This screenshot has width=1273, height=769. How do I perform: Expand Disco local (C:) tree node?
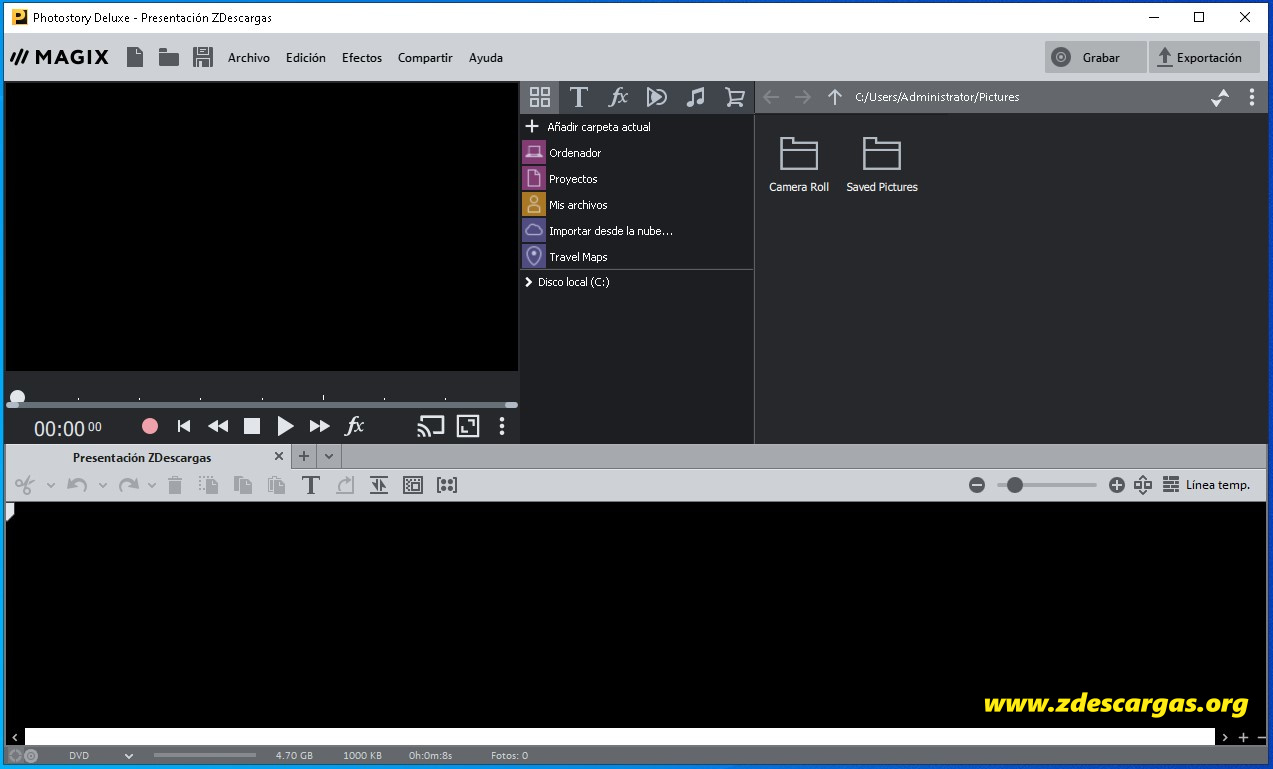pyautogui.click(x=528, y=283)
